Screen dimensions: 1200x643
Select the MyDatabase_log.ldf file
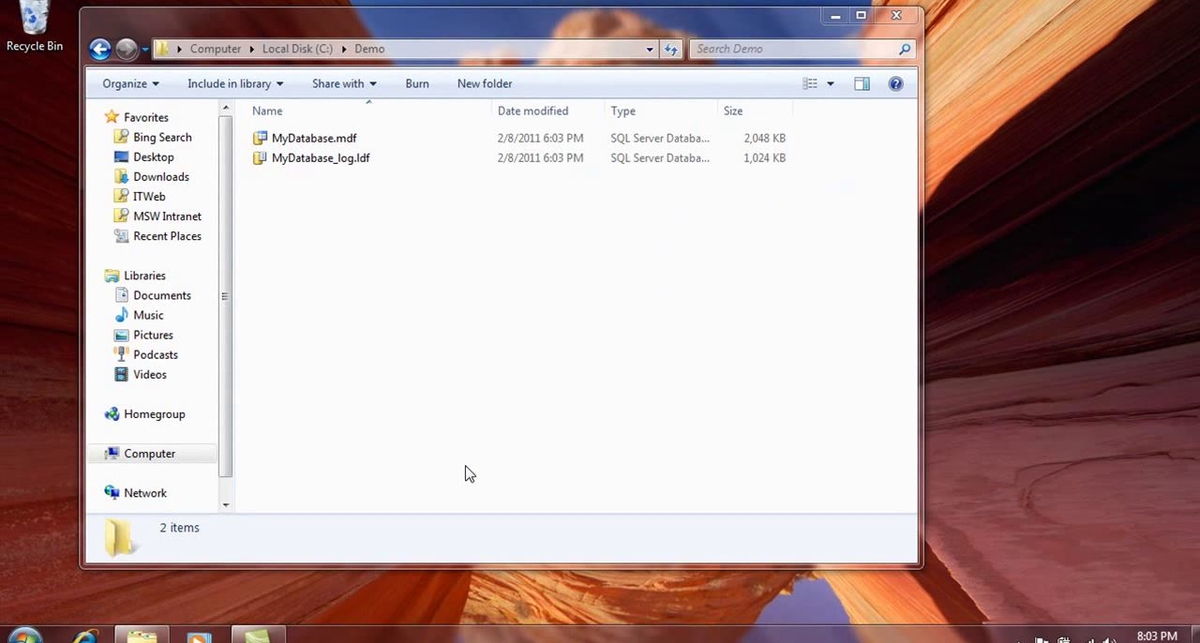[320, 158]
